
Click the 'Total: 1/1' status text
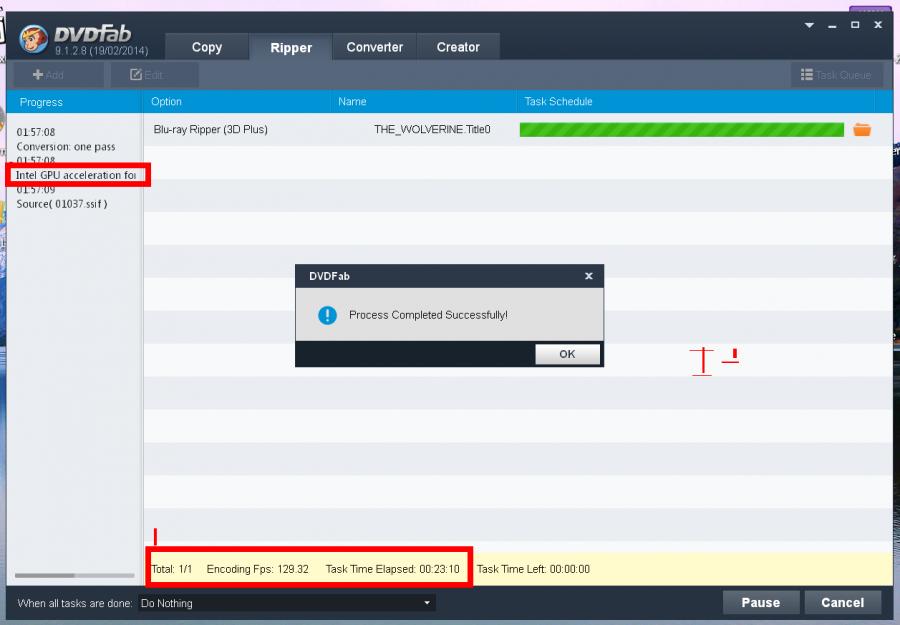click(172, 569)
